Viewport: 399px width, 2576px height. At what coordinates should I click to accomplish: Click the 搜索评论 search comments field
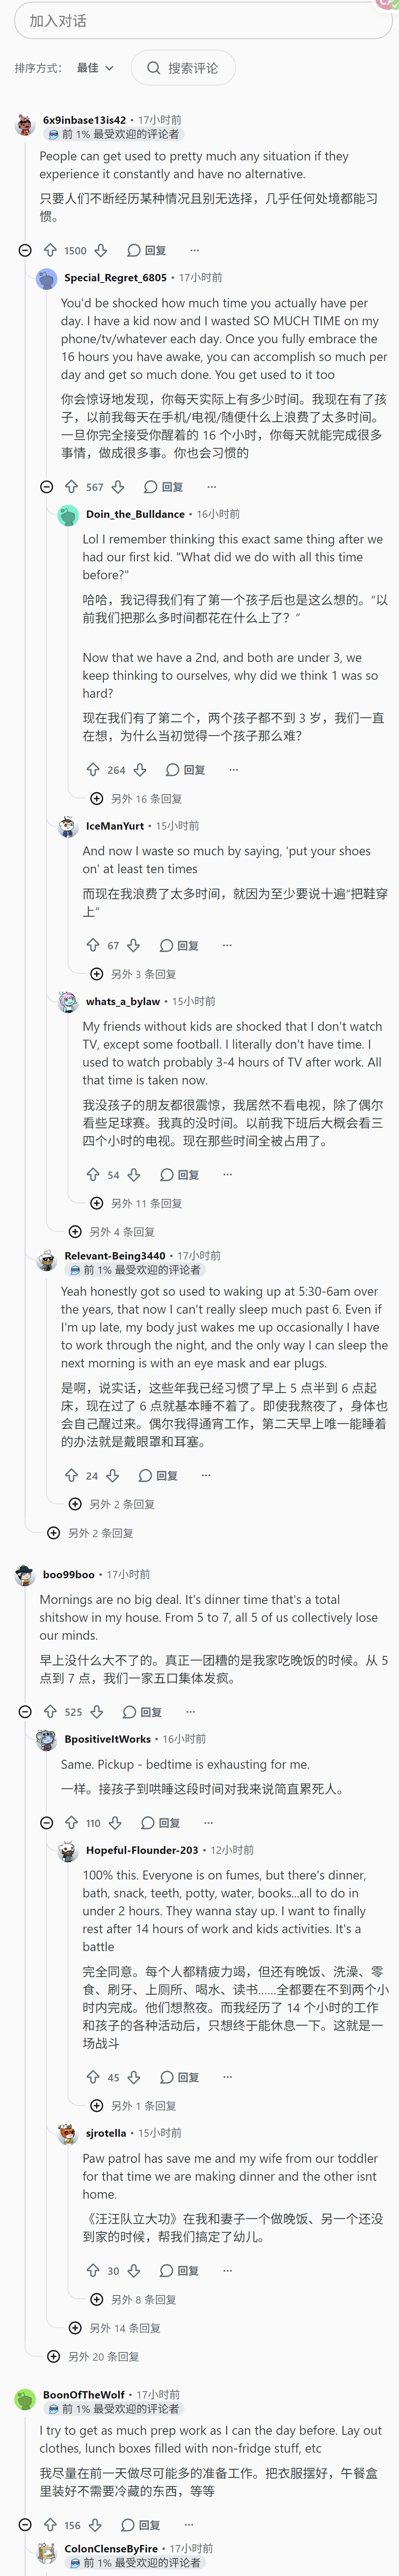(183, 68)
